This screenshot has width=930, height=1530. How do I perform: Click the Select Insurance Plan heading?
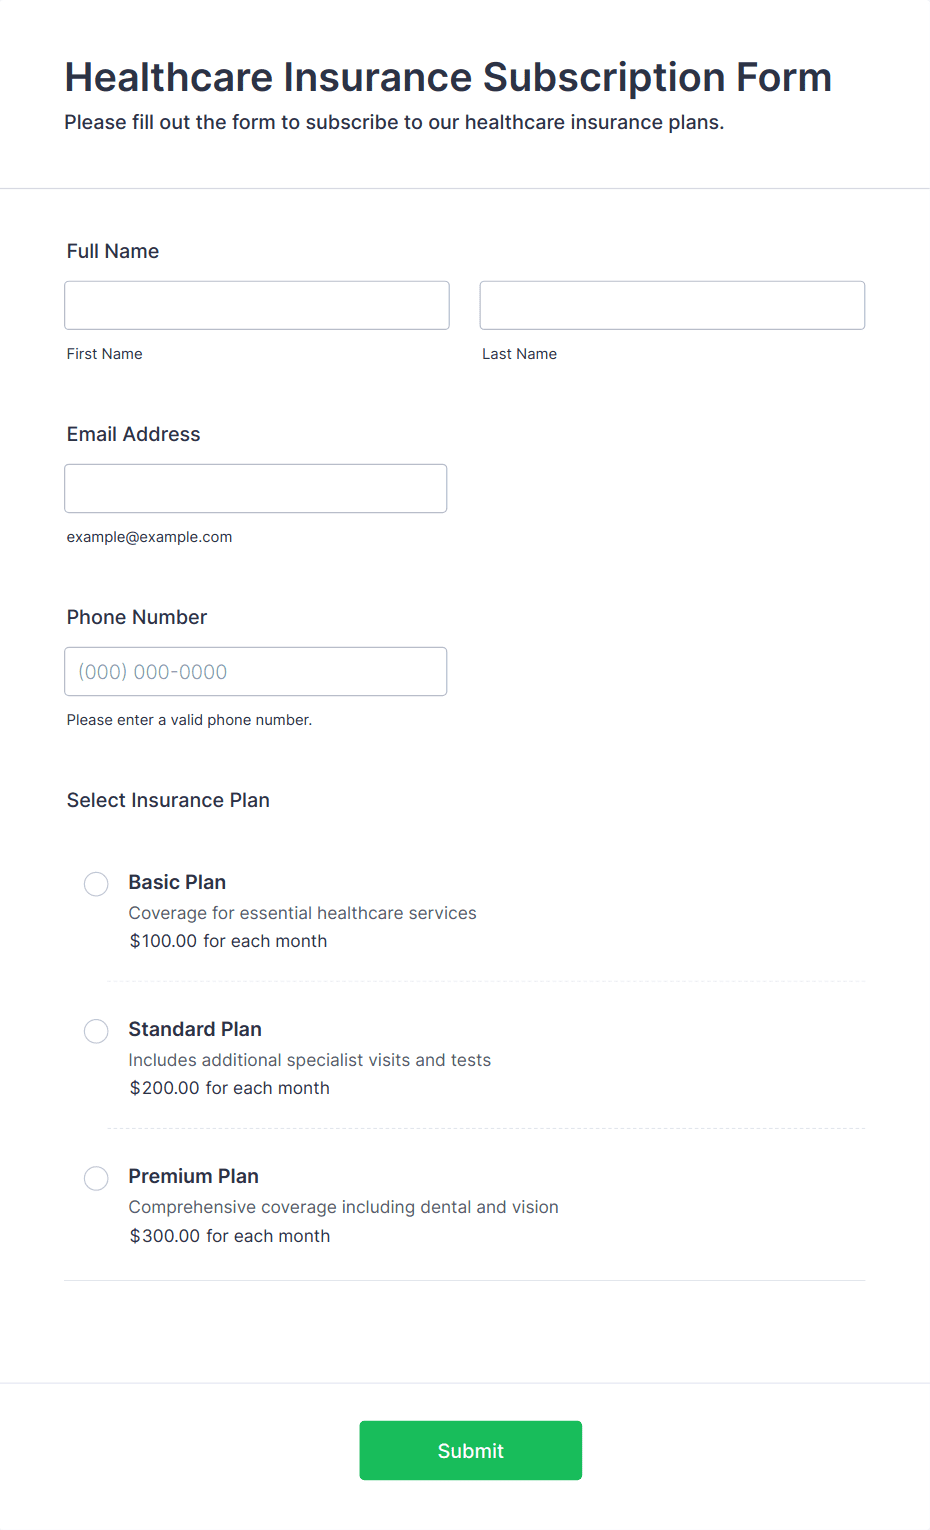click(x=168, y=800)
